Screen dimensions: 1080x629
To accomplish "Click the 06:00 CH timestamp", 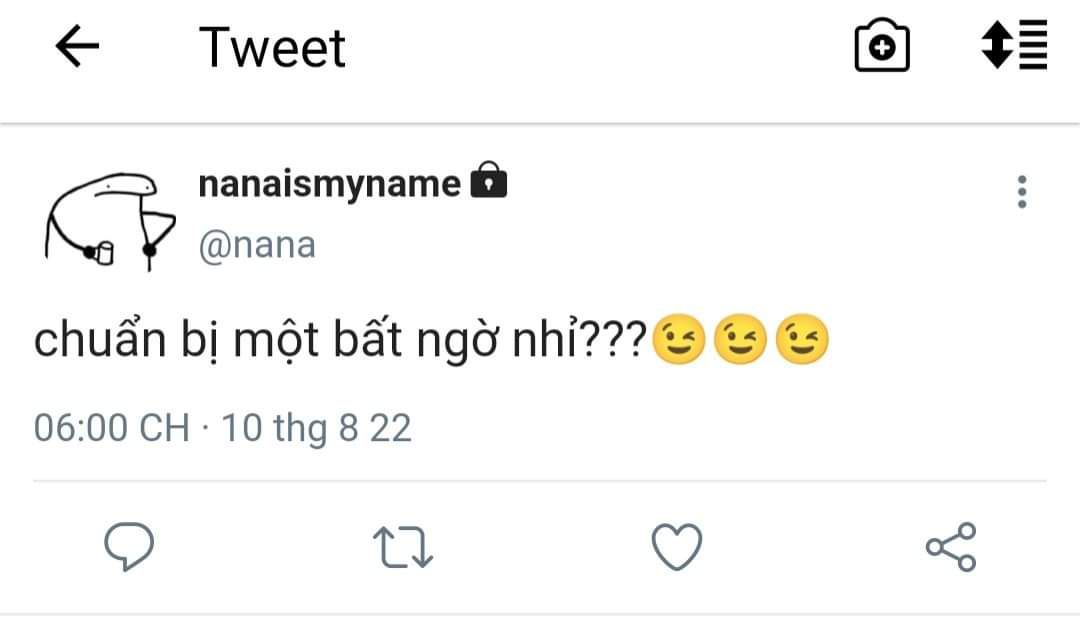I will (112, 428).
